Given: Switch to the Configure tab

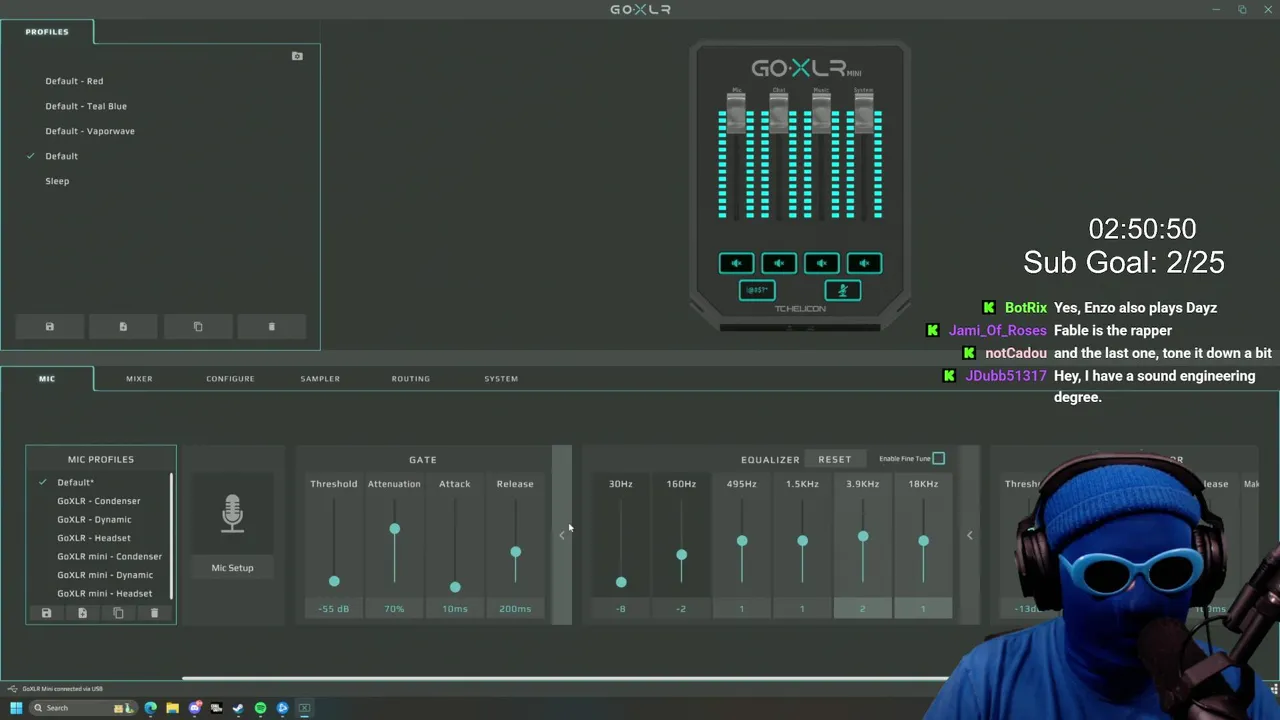Looking at the screenshot, I should tap(230, 379).
